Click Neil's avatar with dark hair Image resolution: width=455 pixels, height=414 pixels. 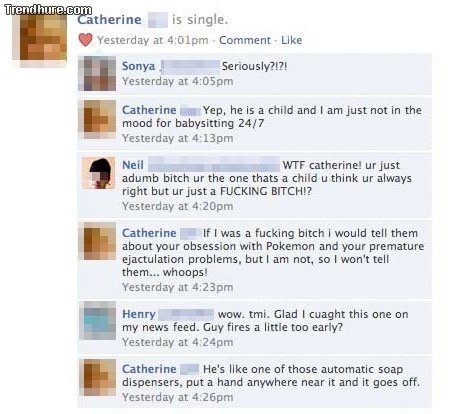99,173
